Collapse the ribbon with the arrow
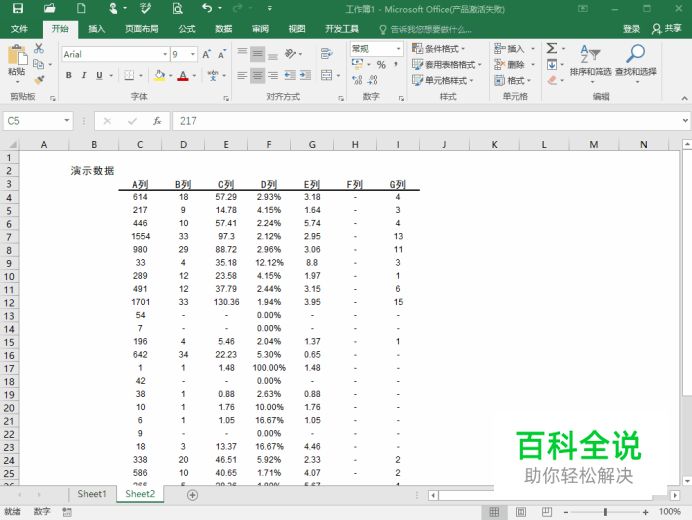 click(684, 98)
